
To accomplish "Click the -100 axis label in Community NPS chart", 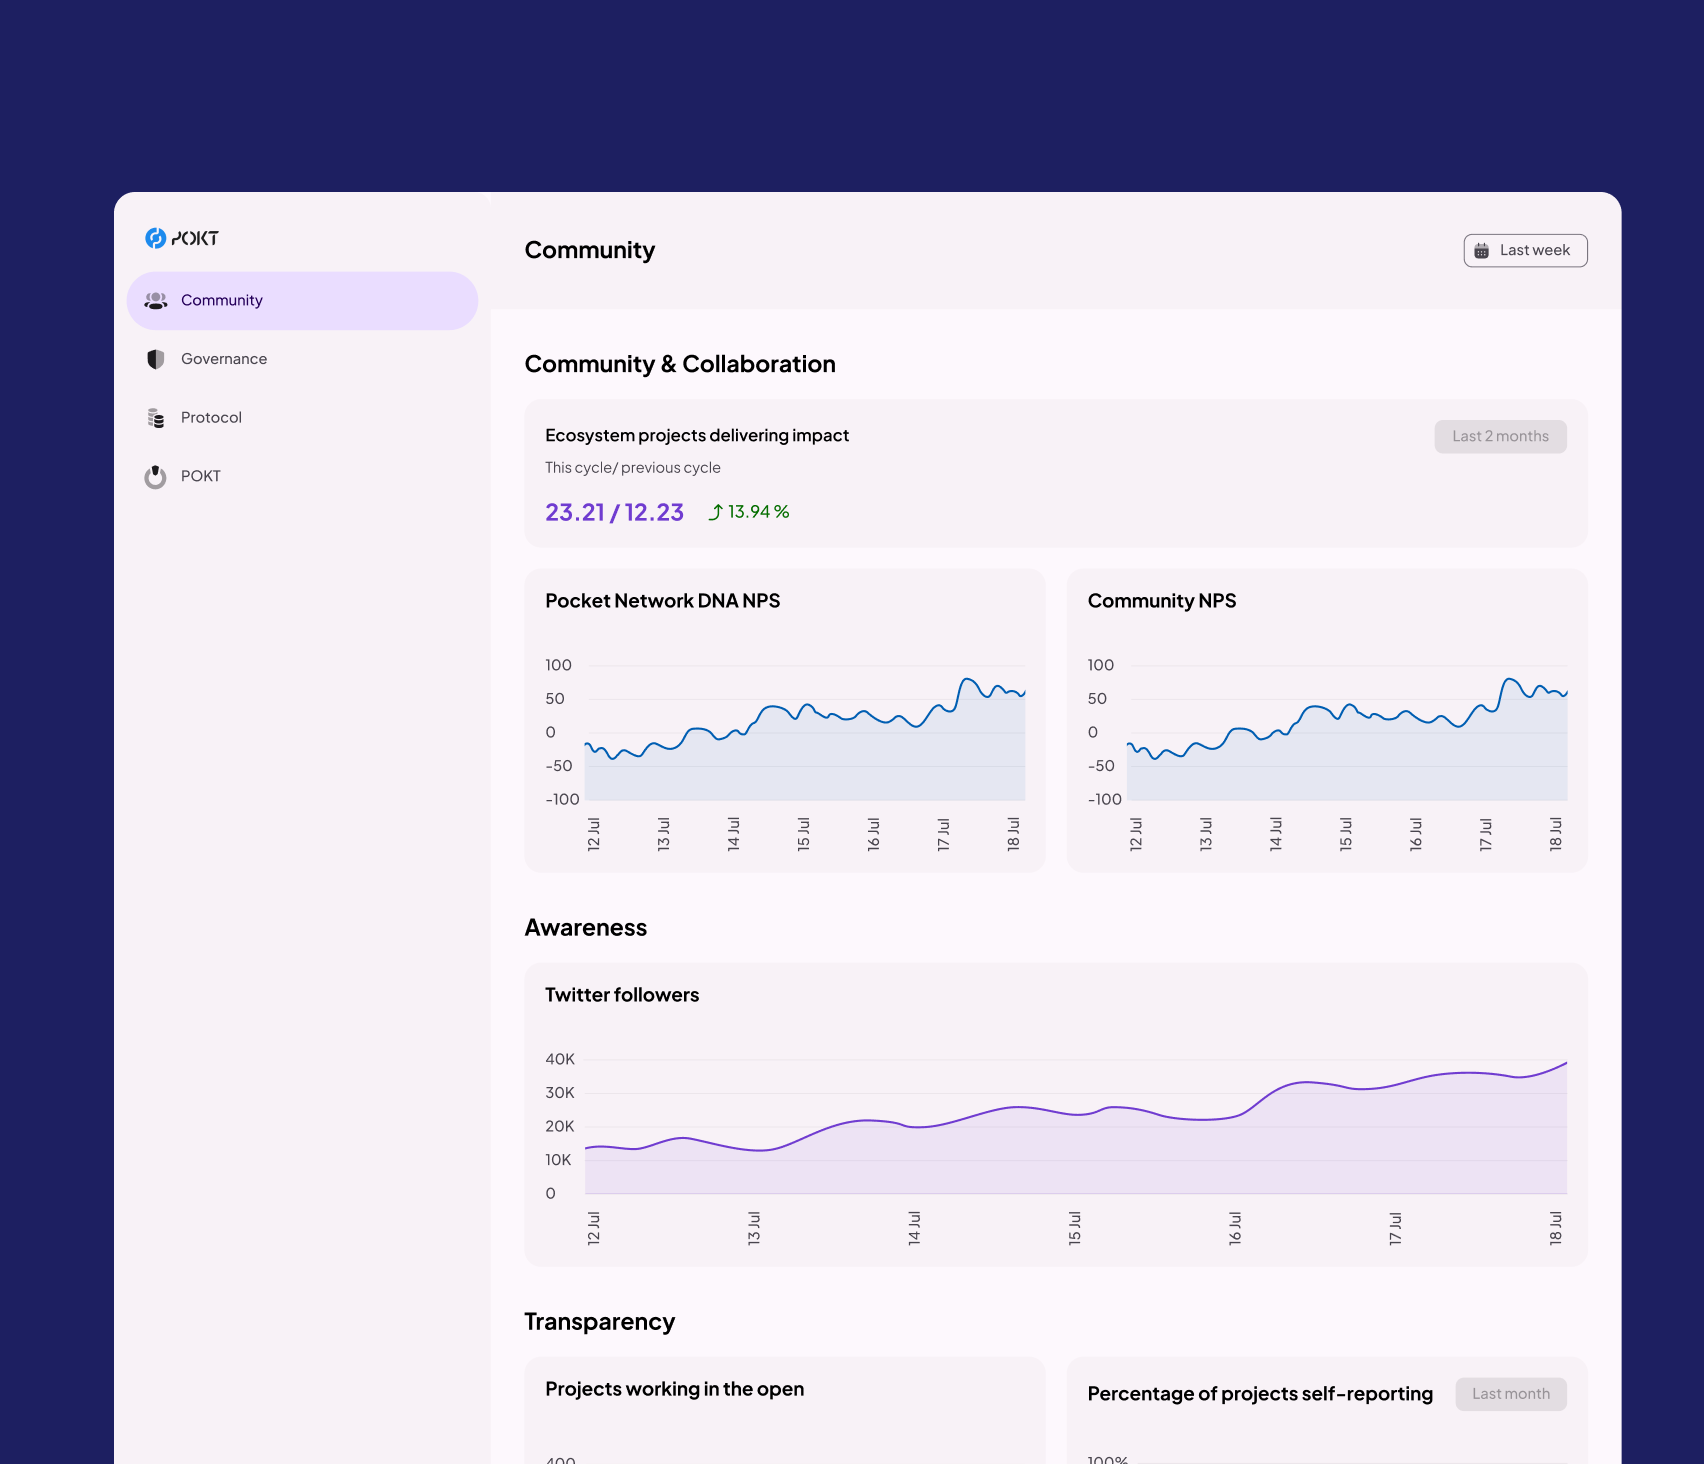I will [1105, 800].
